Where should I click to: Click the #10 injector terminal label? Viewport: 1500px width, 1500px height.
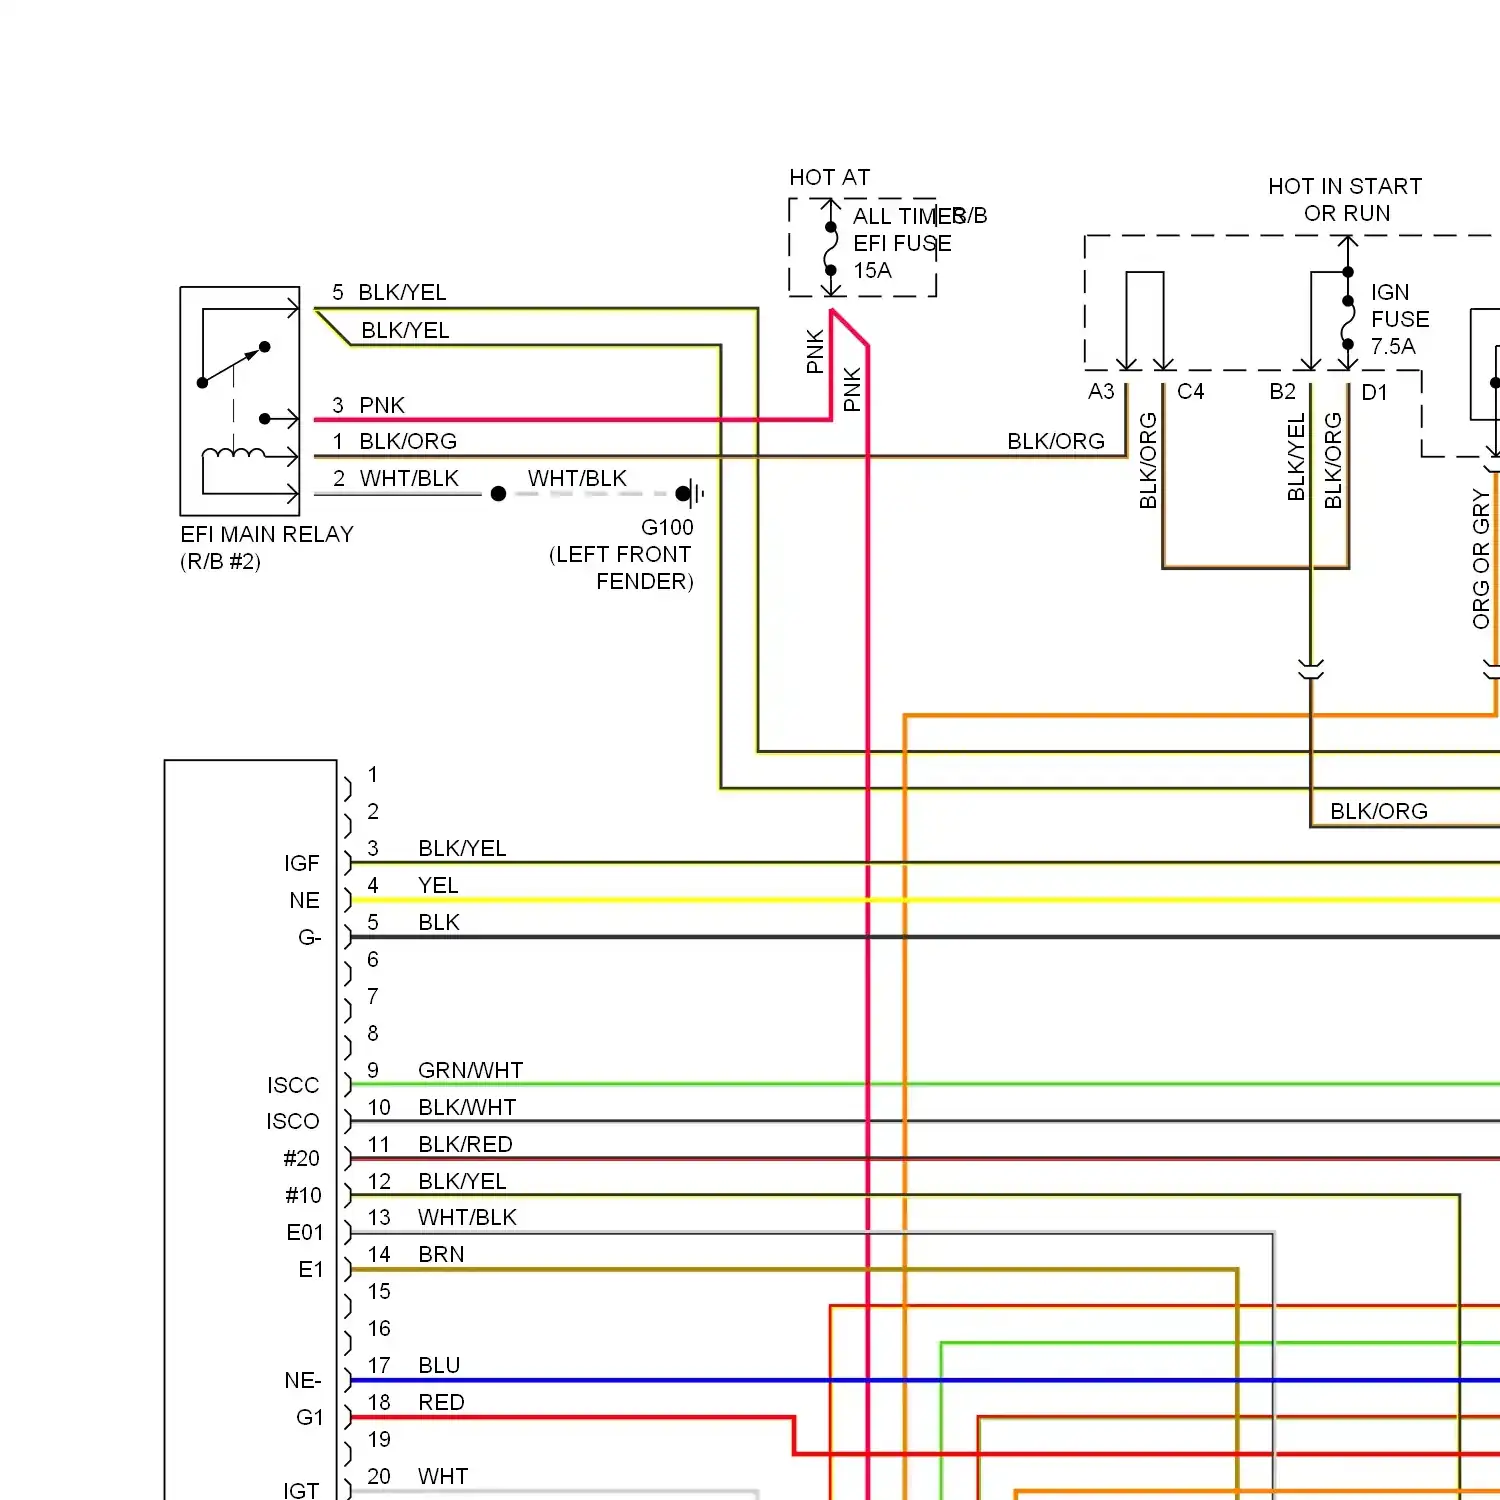(304, 1195)
